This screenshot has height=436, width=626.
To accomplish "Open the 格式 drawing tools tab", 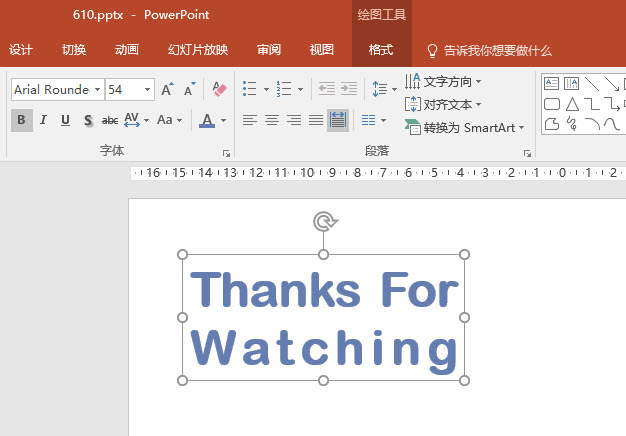I will tap(381, 50).
